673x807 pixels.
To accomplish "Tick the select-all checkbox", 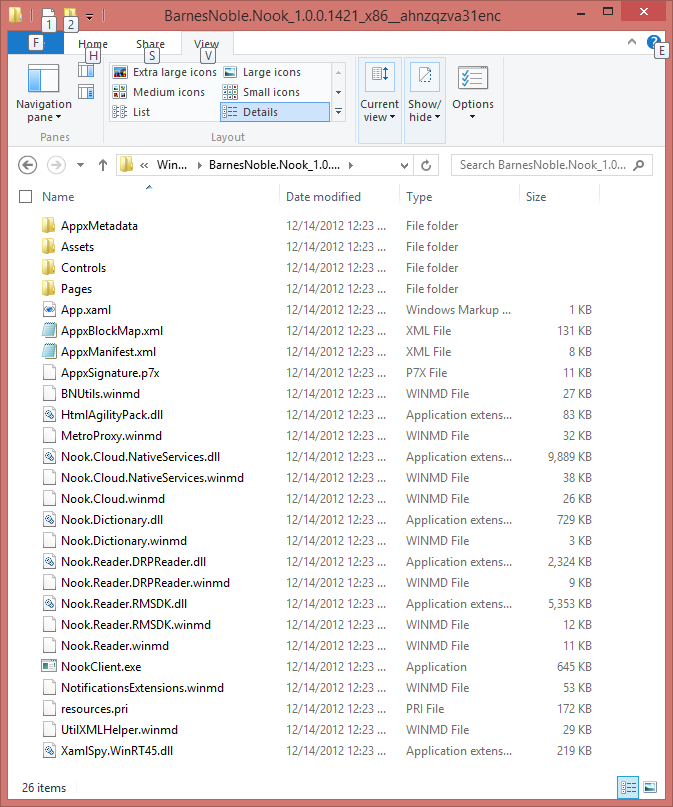I will pyautogui.click(x=26, y=197).
